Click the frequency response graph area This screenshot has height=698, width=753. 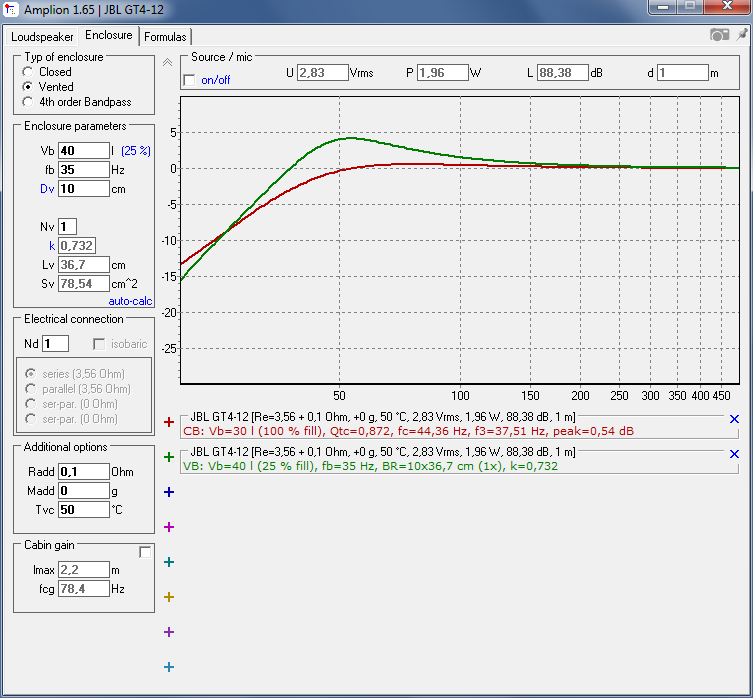click(x=460, y=240)
